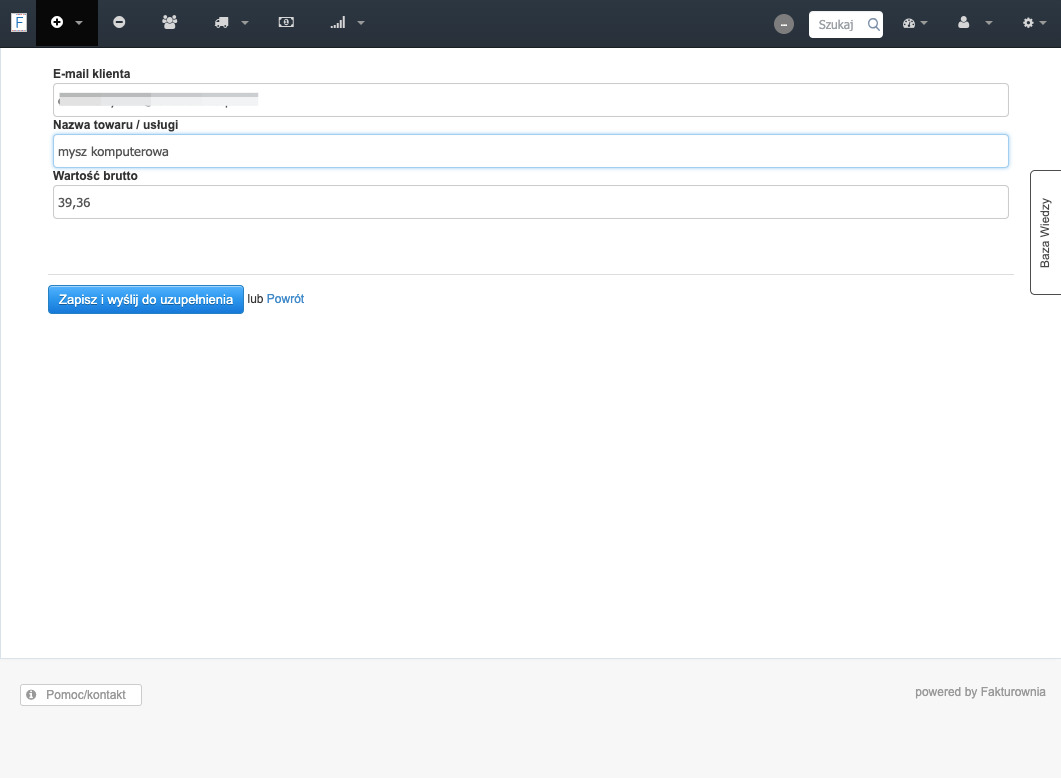Click the gray round minus badge

pyautogui.click(x=784, y=24)
